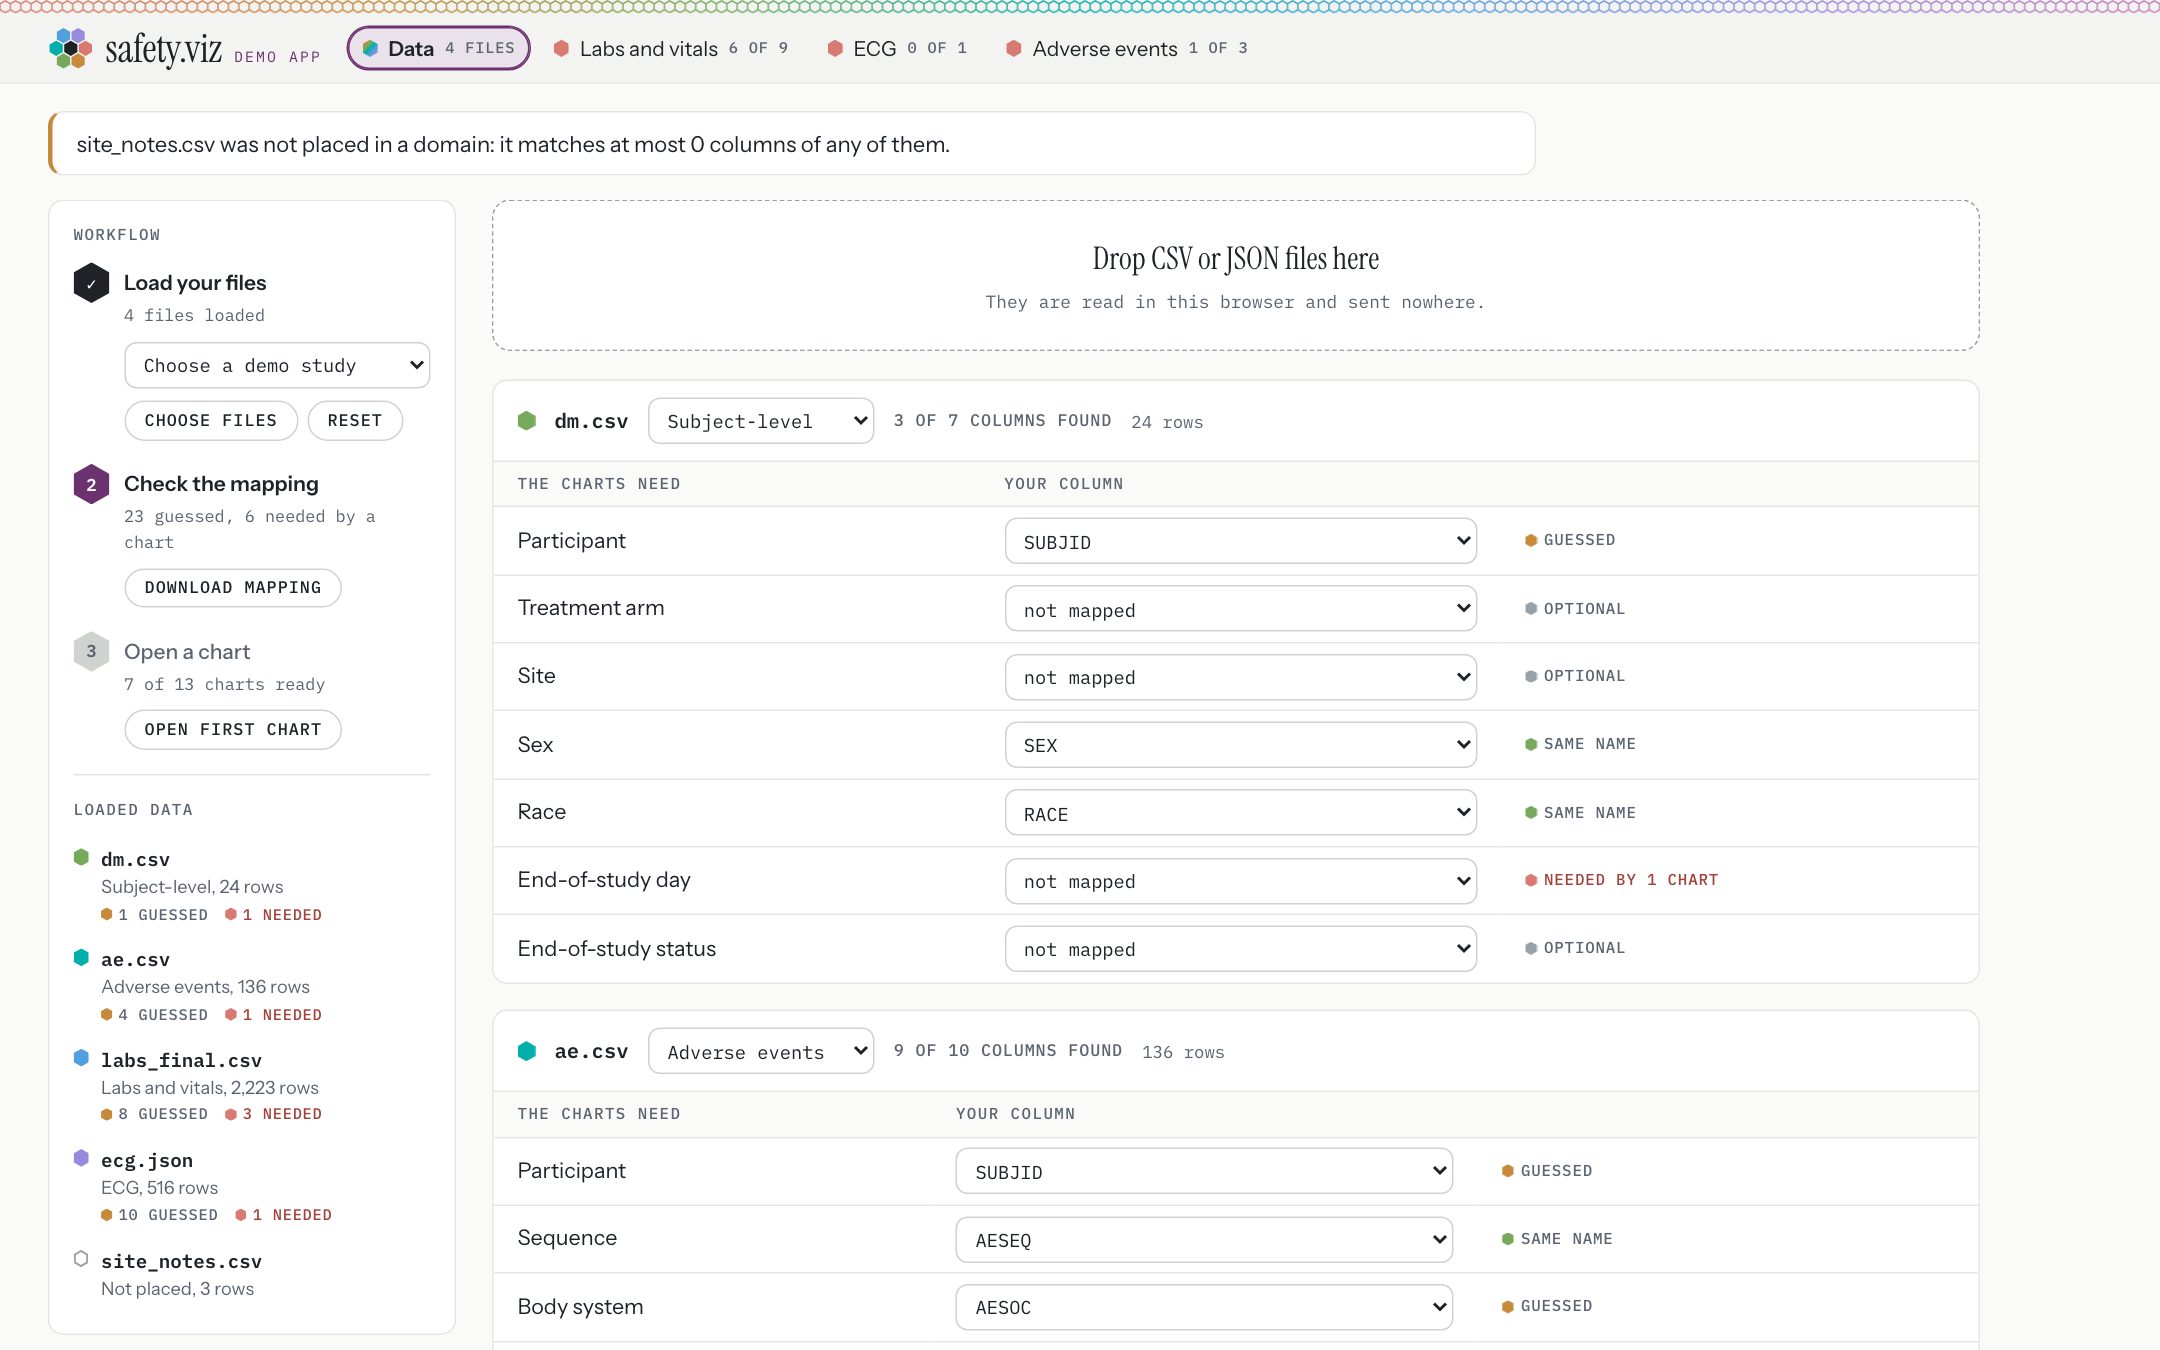2160x1350 pixels.
Task: Open Body system AESOC dropdown
Action: (x=1204, y=1307)
